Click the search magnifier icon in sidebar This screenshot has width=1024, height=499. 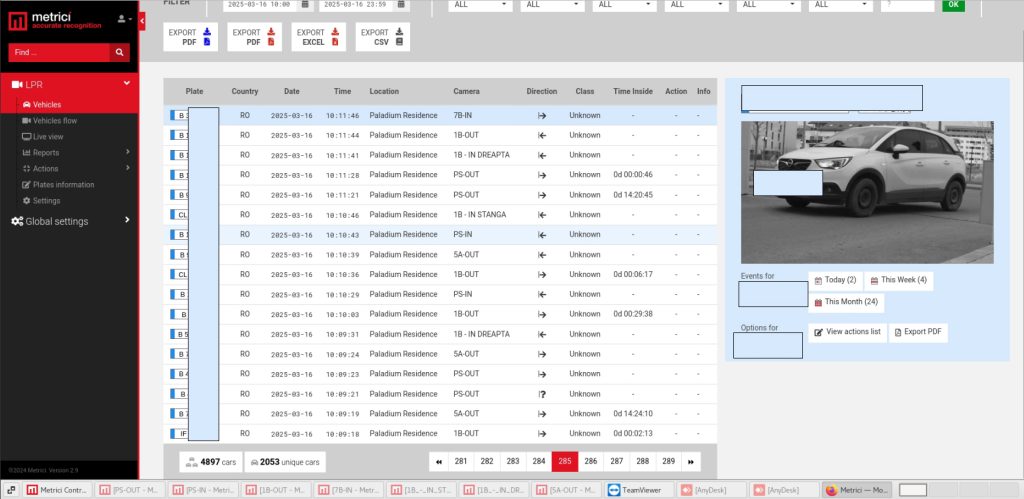tap(120, 52)
